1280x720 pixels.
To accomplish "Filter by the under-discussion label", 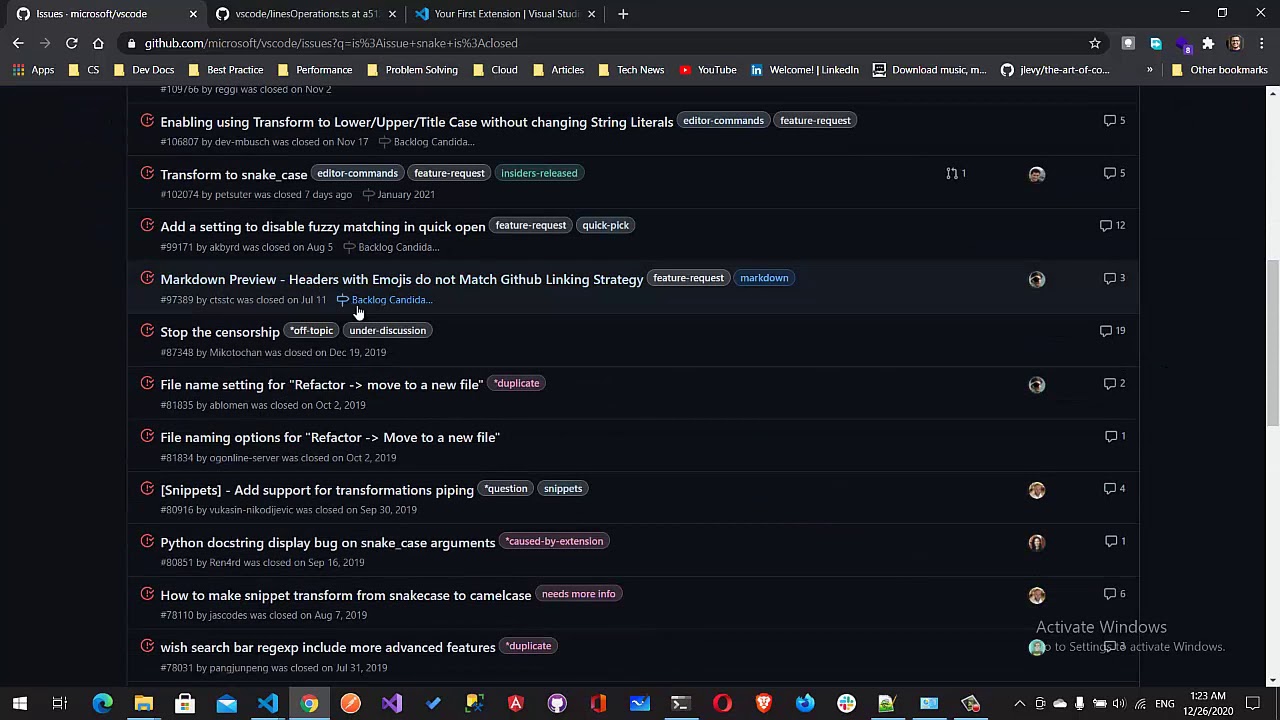I will click(388, 330).
